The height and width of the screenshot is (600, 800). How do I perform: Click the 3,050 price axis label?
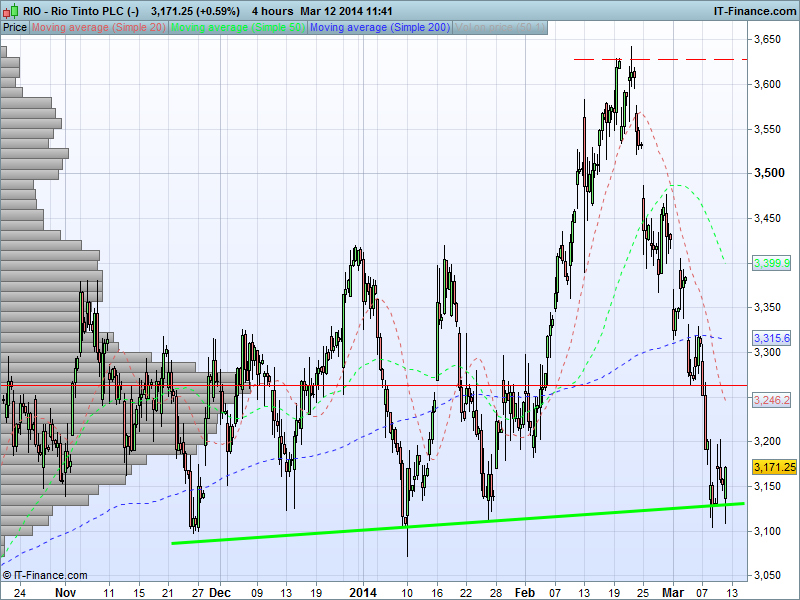767,576
